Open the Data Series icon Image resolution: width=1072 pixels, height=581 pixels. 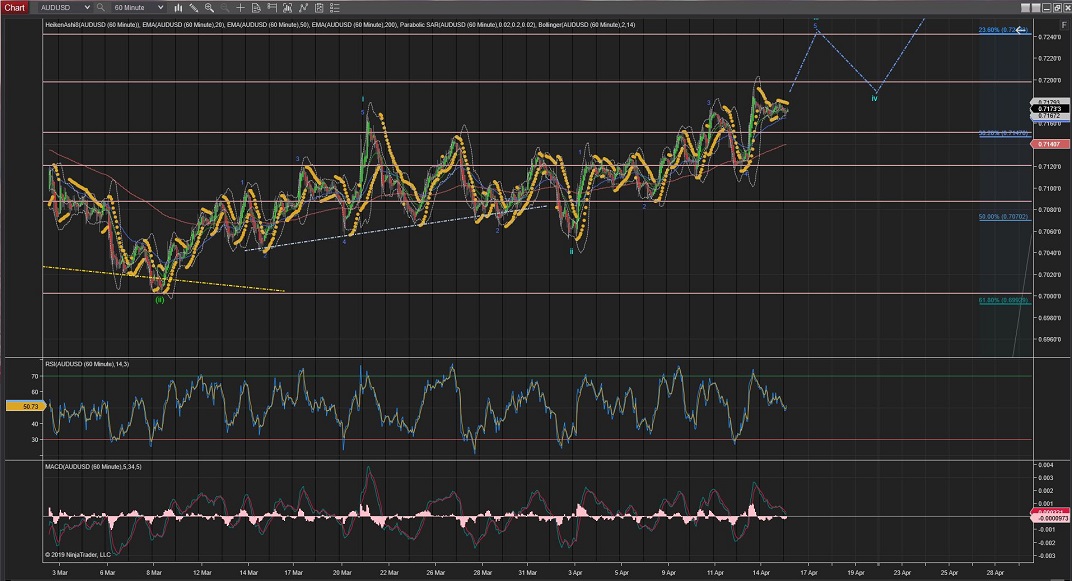click(x=256, y=7)
